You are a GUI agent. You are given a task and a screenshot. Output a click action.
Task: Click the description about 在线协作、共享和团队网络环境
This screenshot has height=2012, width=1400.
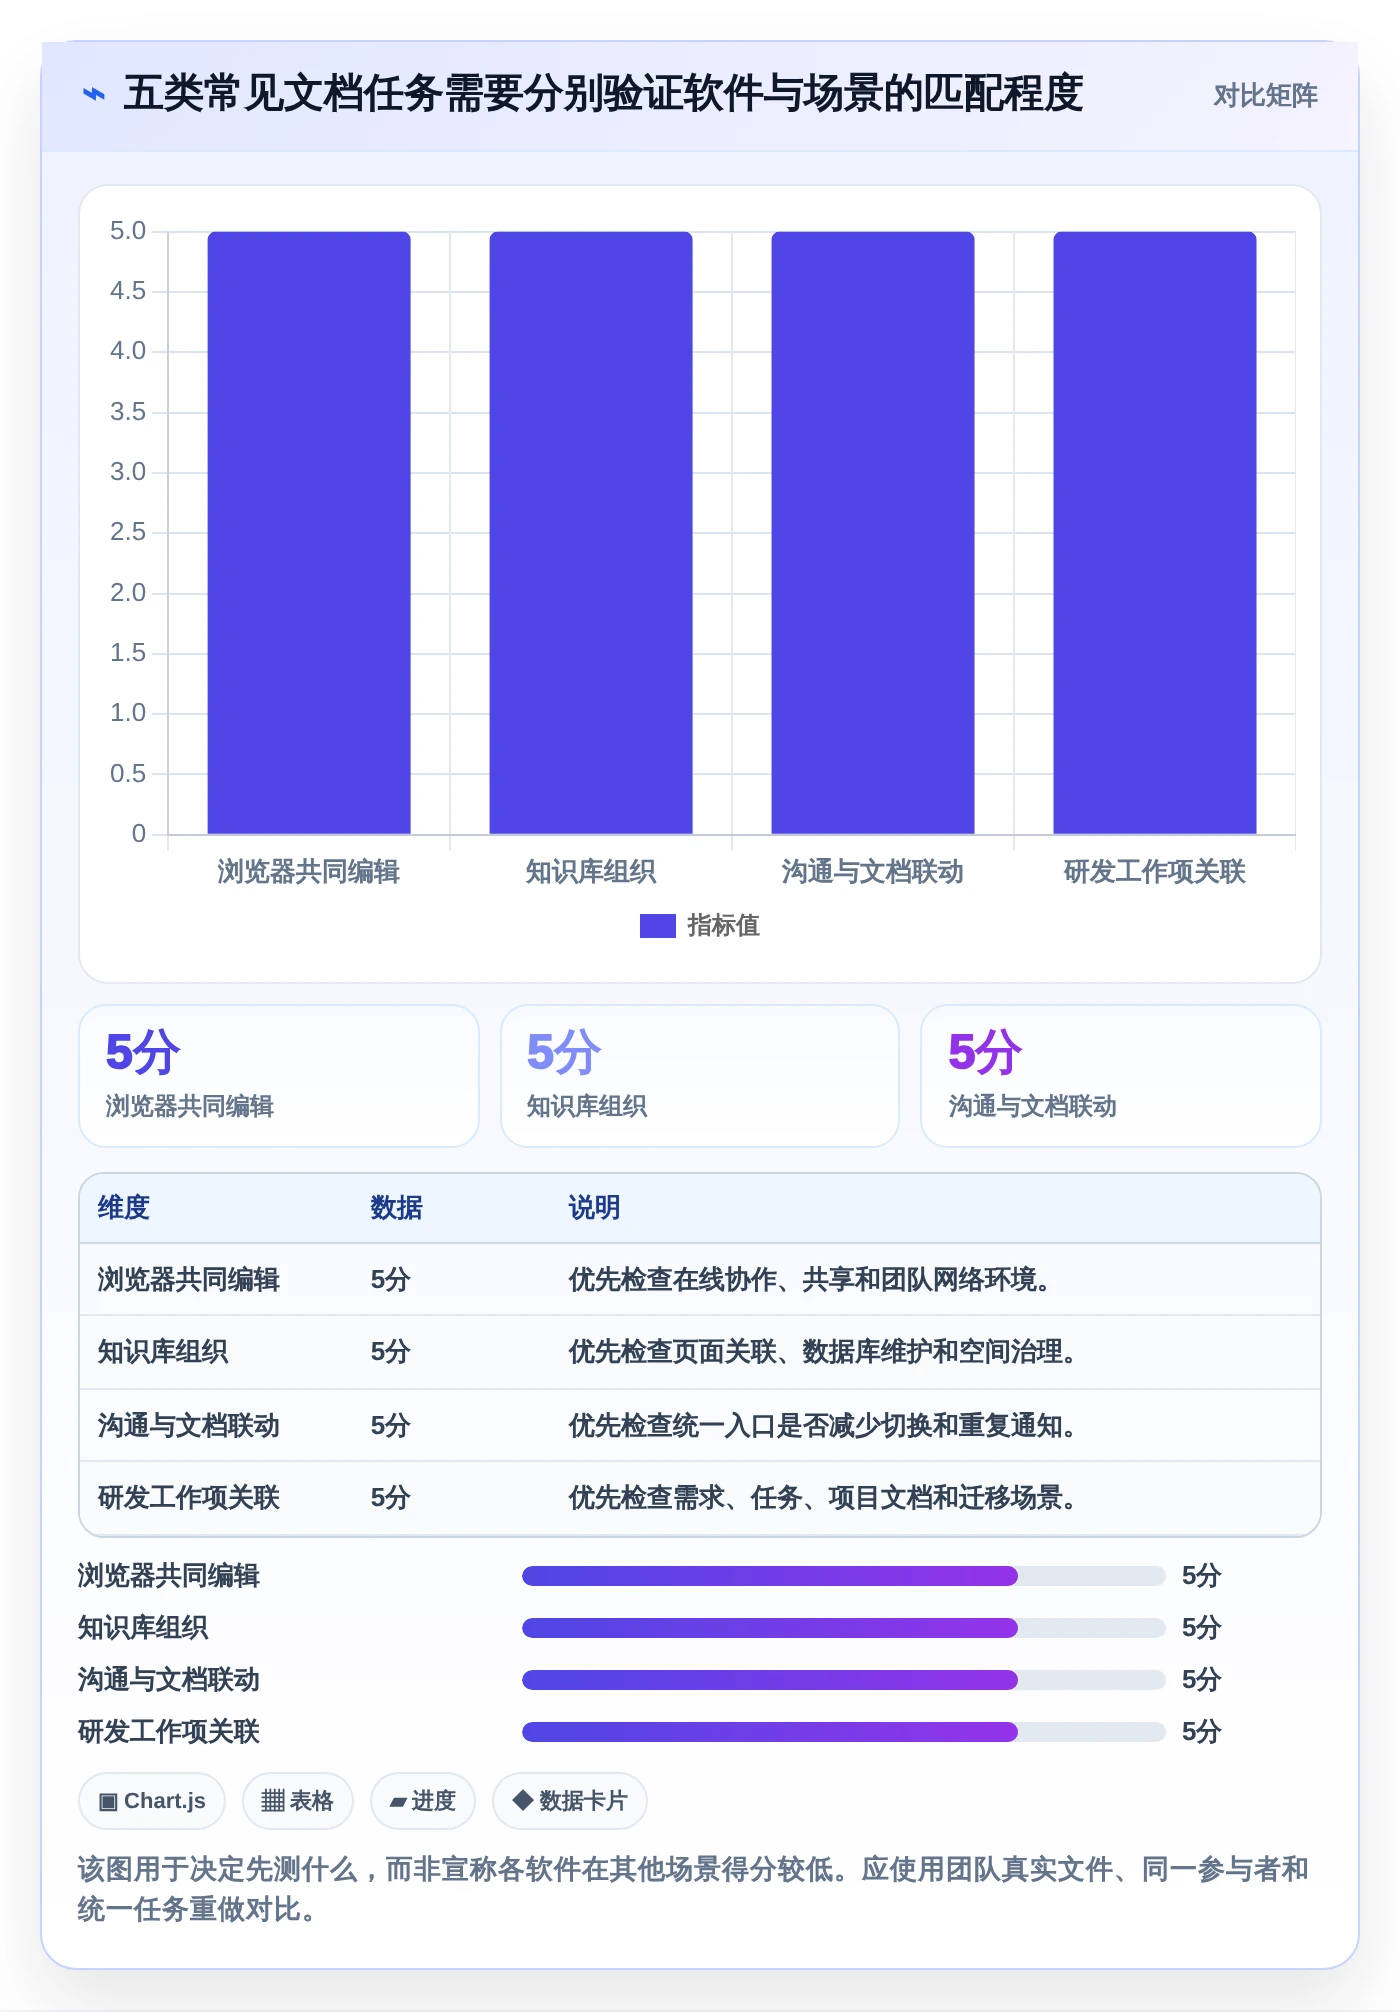click(809, 1280)
